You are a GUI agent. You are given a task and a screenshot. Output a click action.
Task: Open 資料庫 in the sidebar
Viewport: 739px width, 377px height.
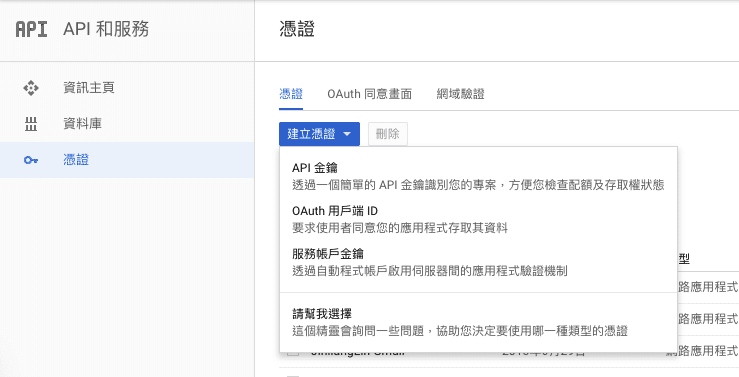pos(127,124)
